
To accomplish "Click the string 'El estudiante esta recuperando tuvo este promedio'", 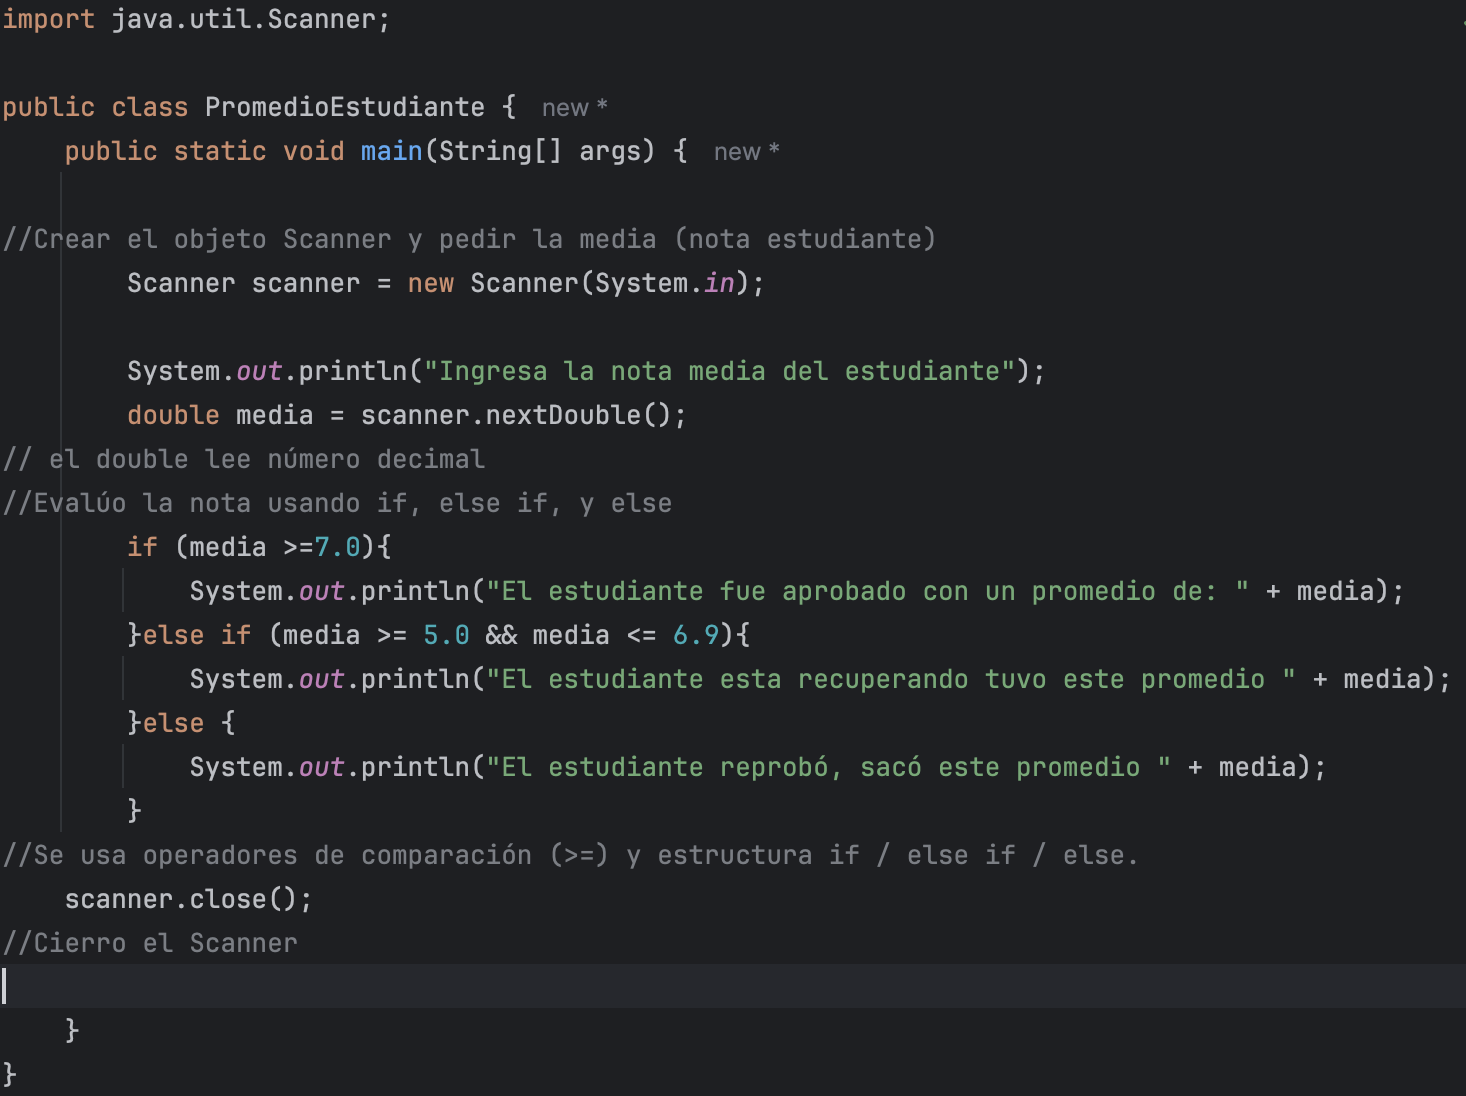I will point(891,679).
